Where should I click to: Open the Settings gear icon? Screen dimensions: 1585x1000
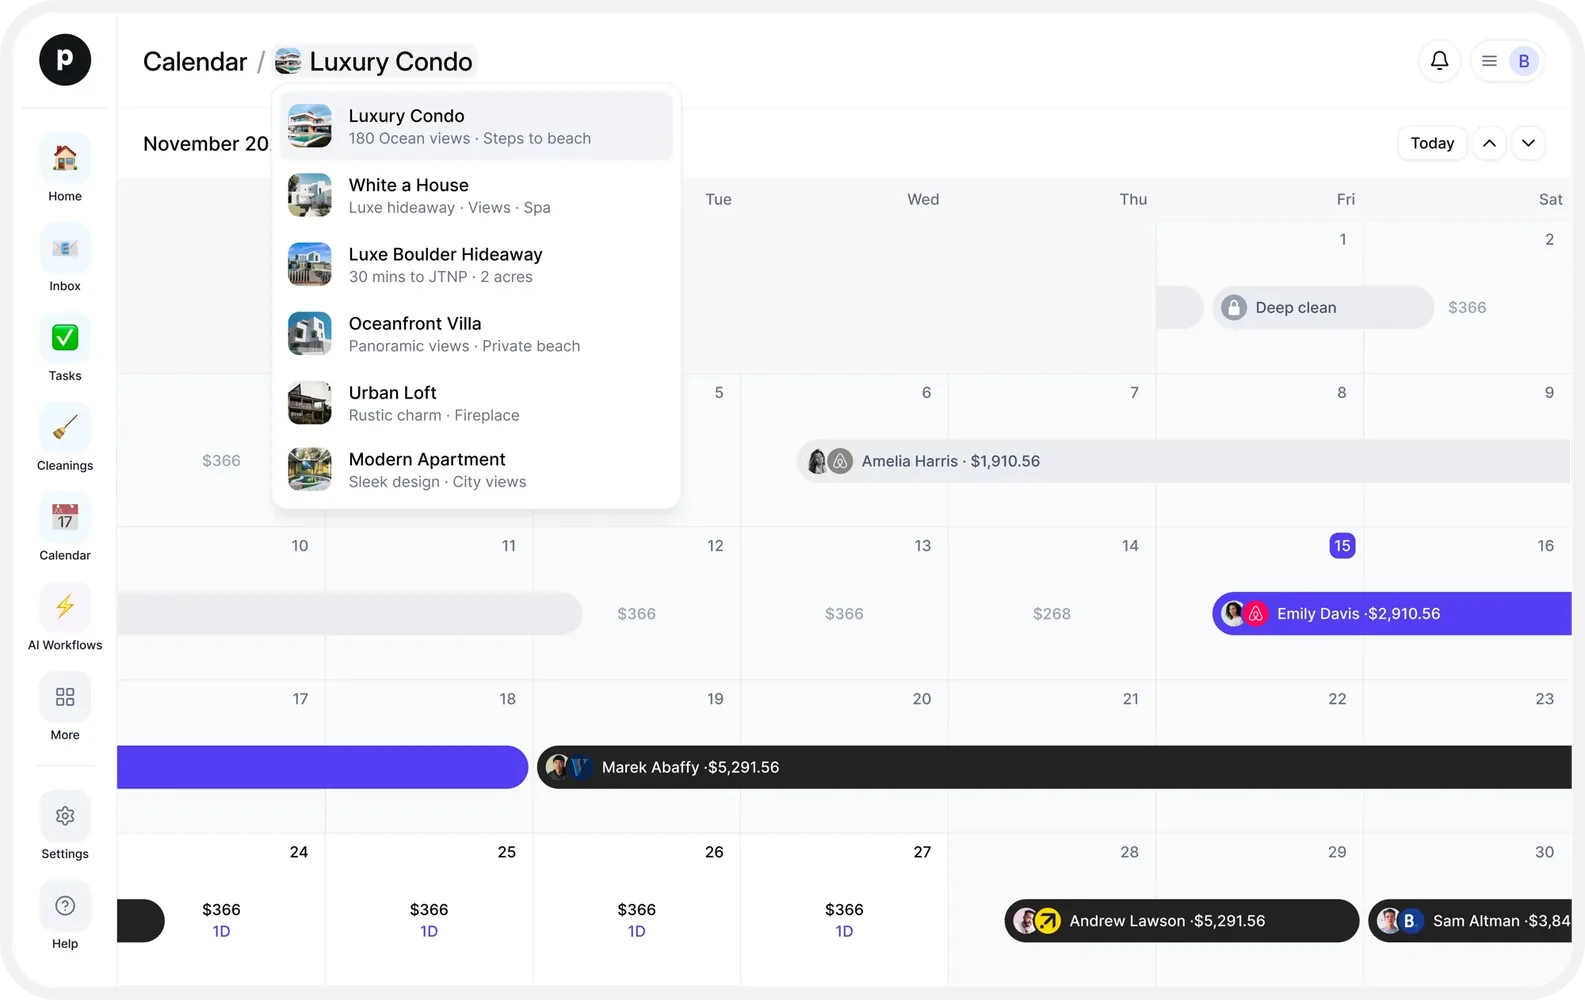click(x=65, y=816)
